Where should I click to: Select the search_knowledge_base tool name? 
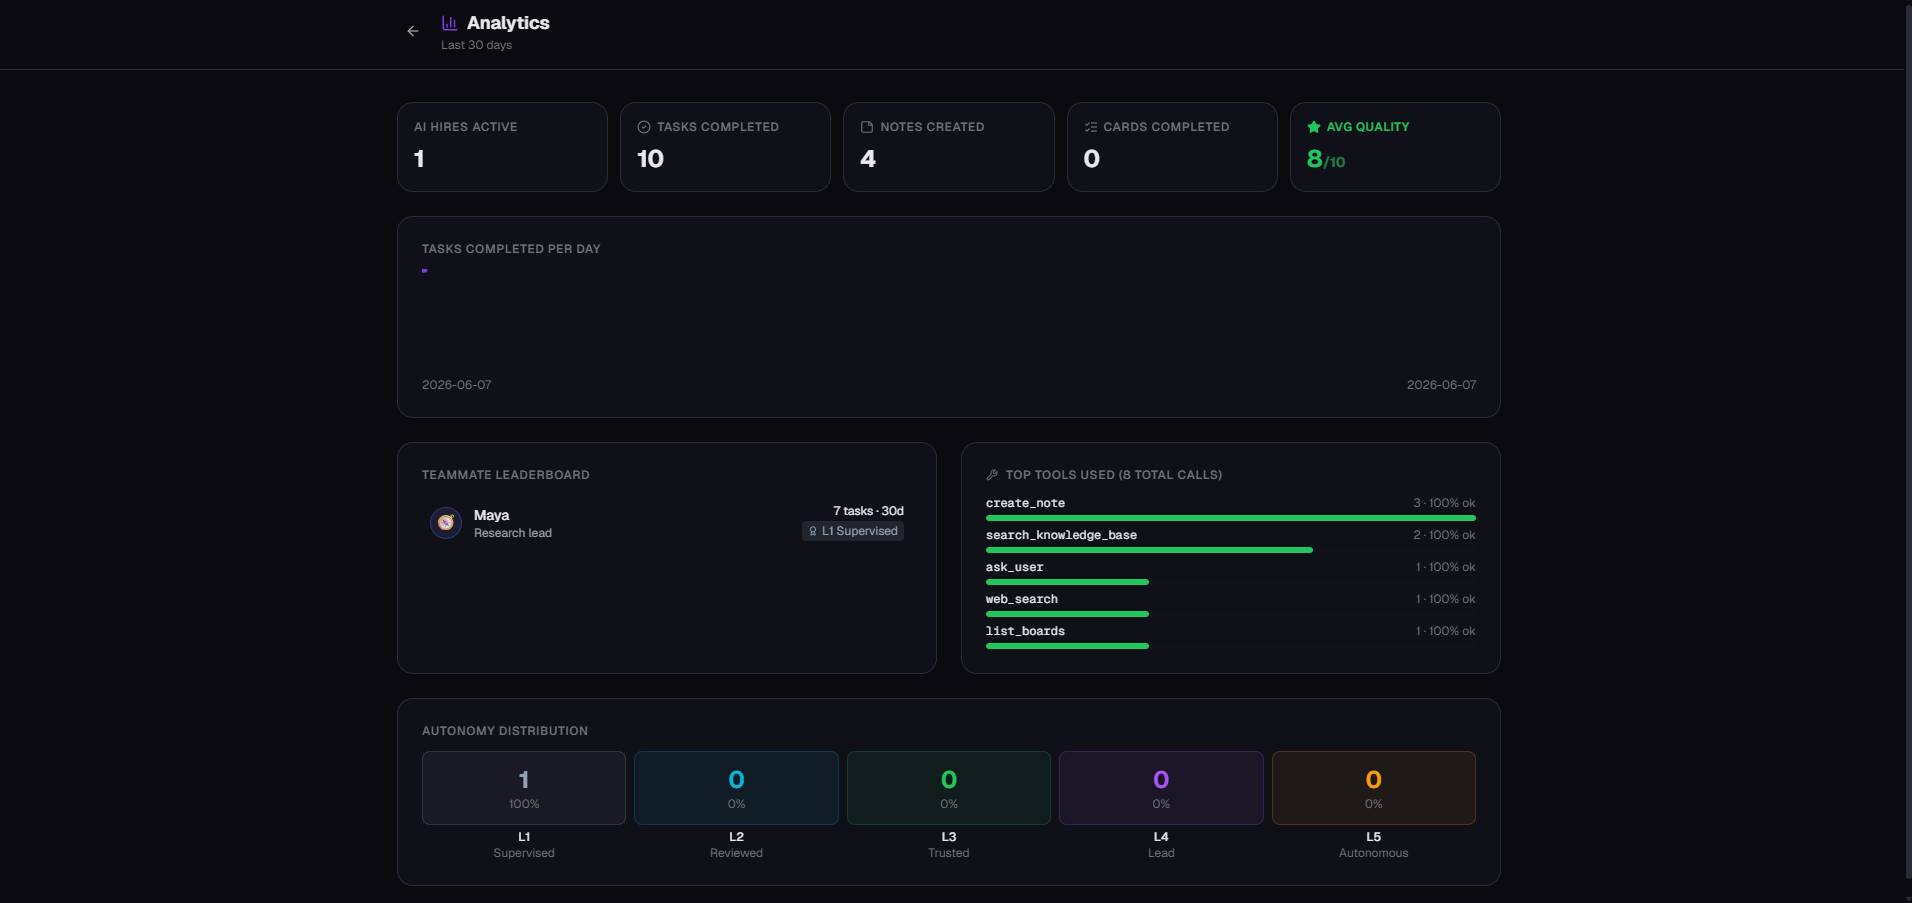click(x=1061, y=535)
